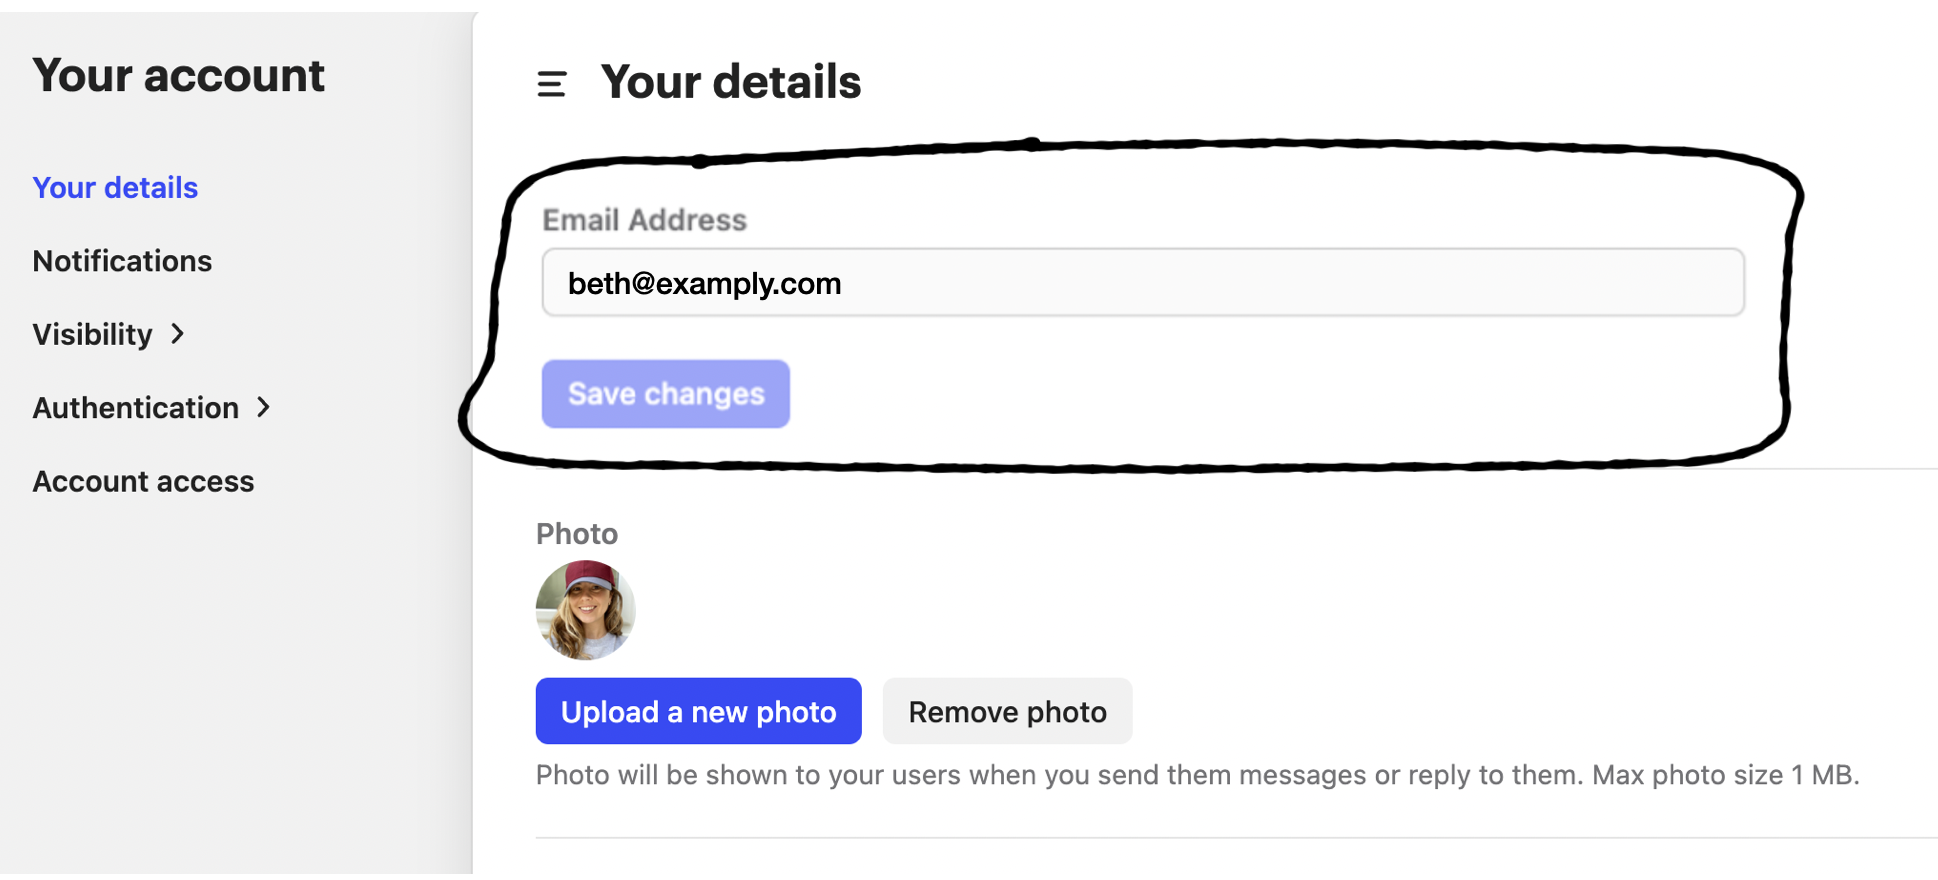Click Upload a new photo

point(698,711)
